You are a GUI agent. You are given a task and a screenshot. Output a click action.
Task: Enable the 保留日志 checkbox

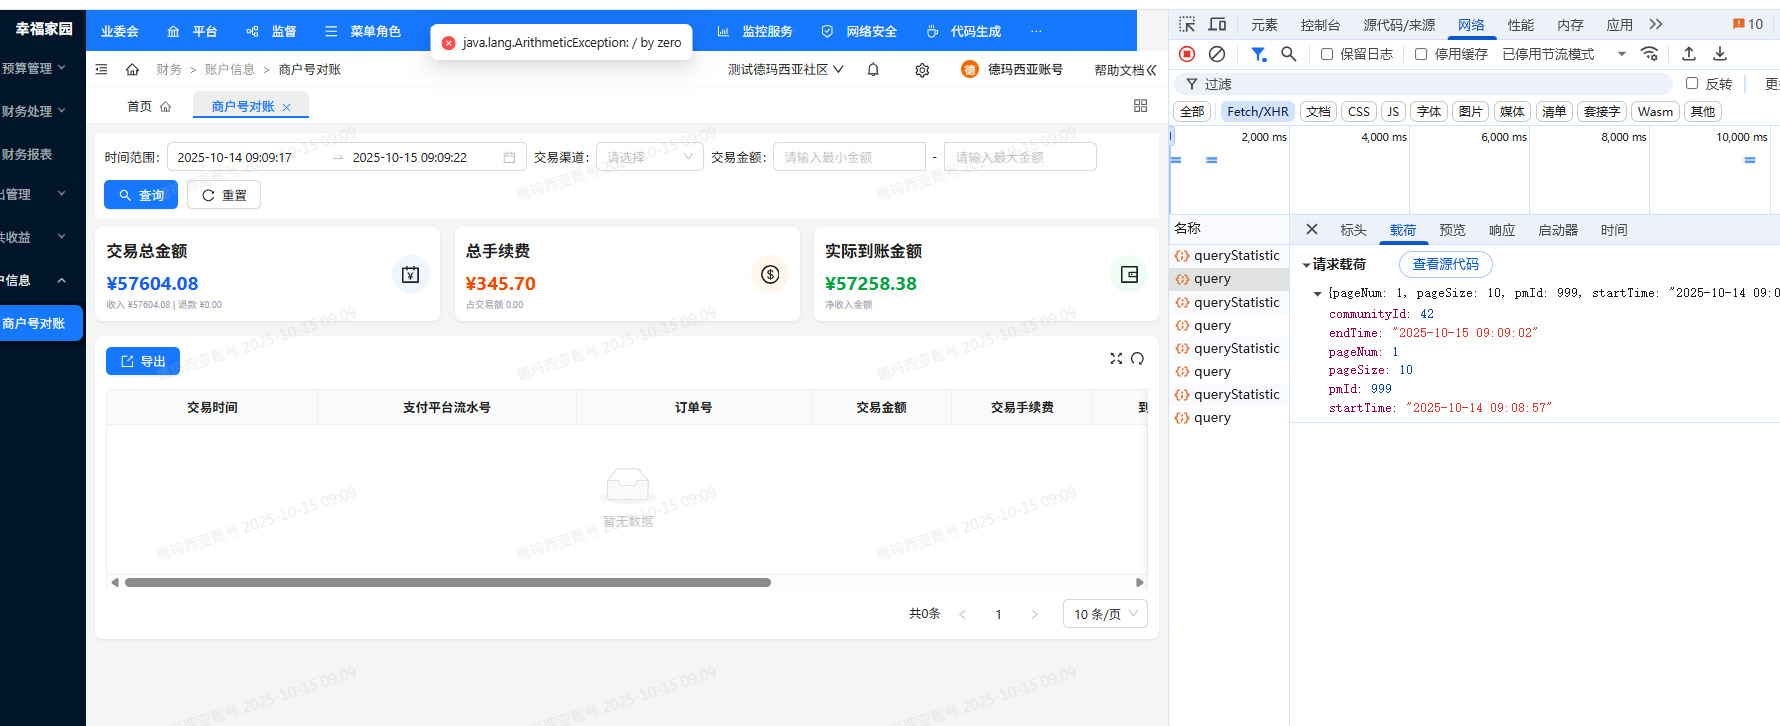pos(1327,54)
